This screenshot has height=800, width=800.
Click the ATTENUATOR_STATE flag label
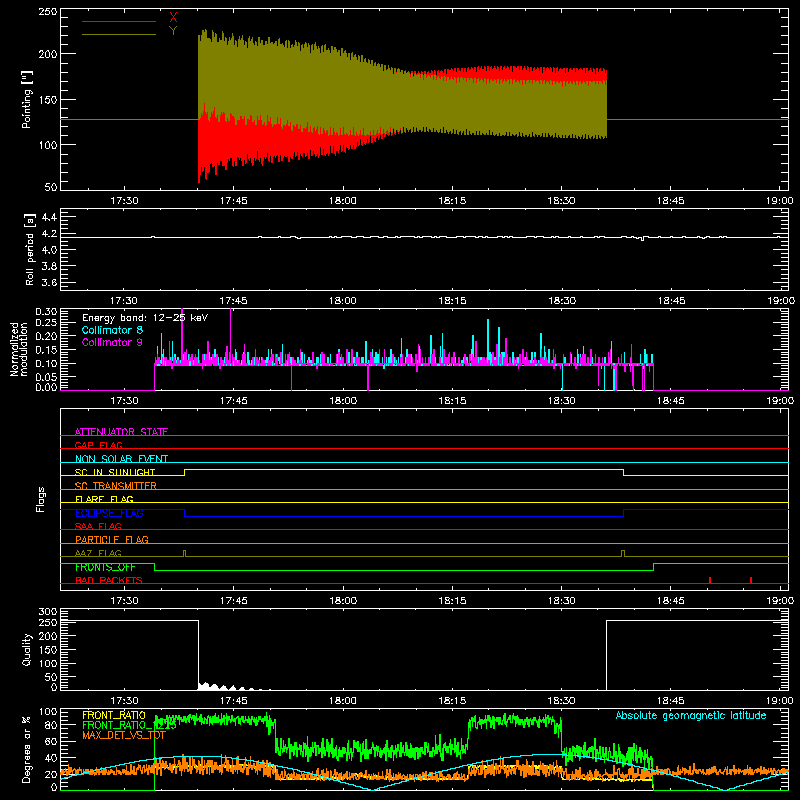point(121,432)
